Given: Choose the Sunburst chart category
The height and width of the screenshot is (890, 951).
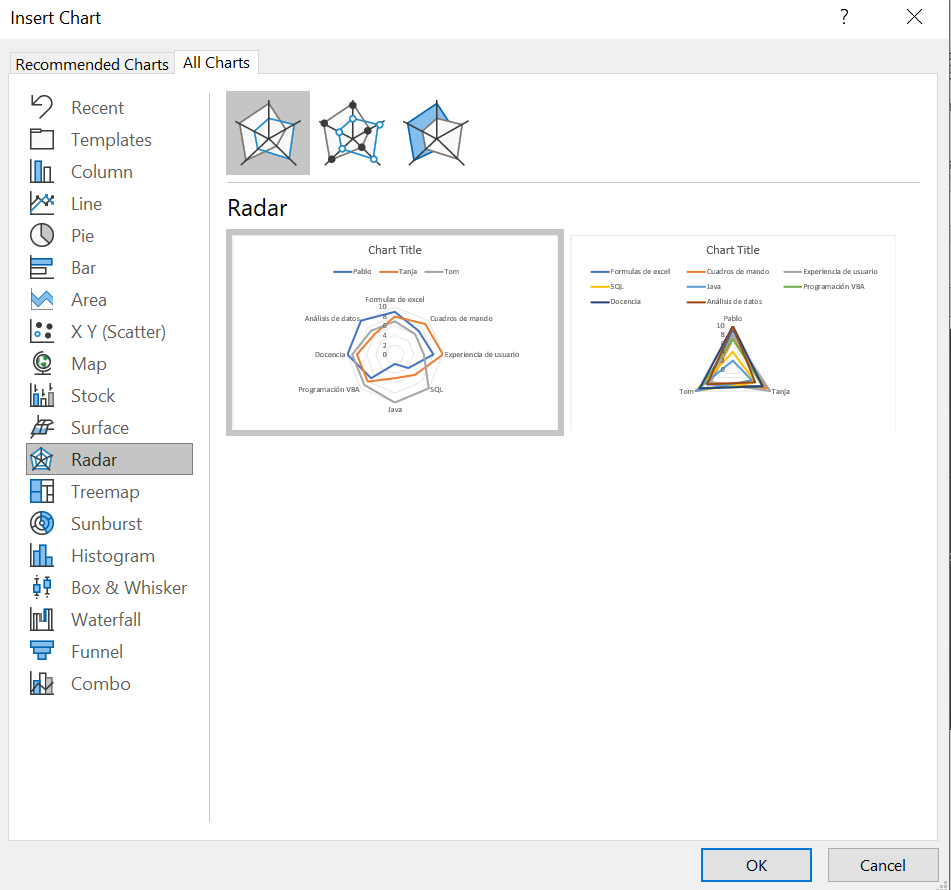Looking at the screenshot, I should 110,524.
